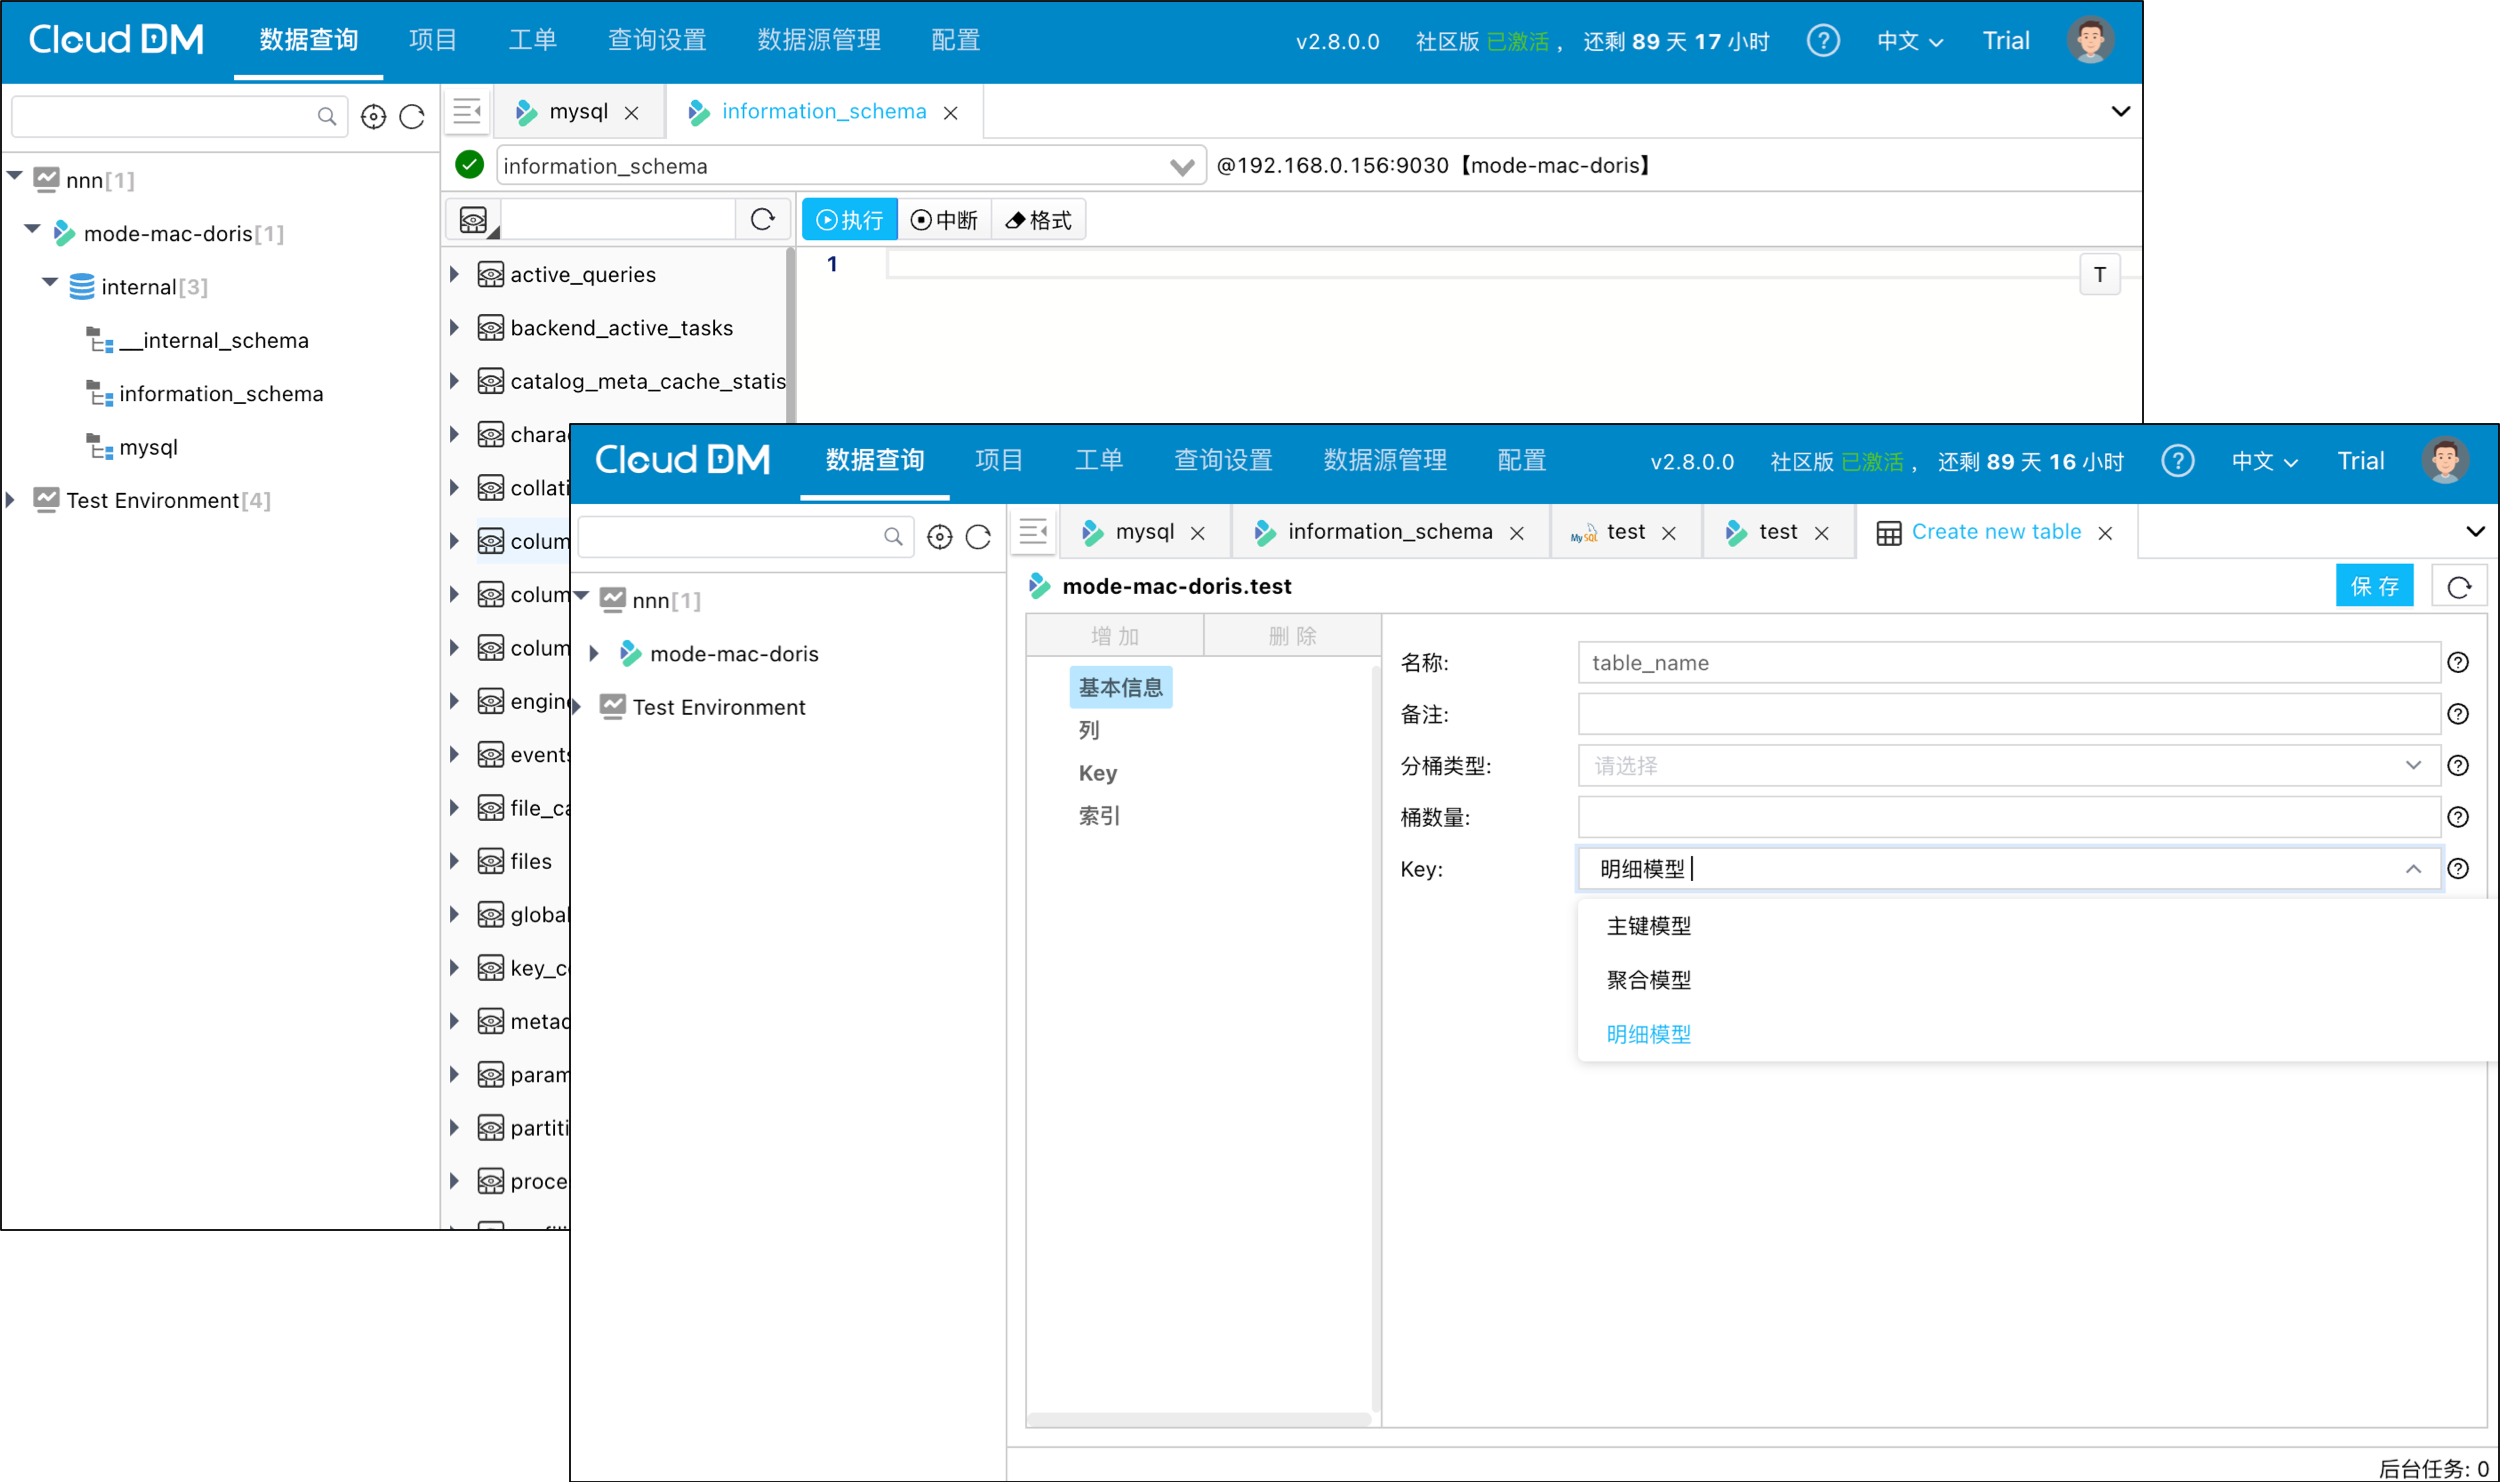Screen dimensions: 2501x1482
Task: Open the 分桶类型 dropdown
Action: pyautogui.click(x=2007, y=766)
